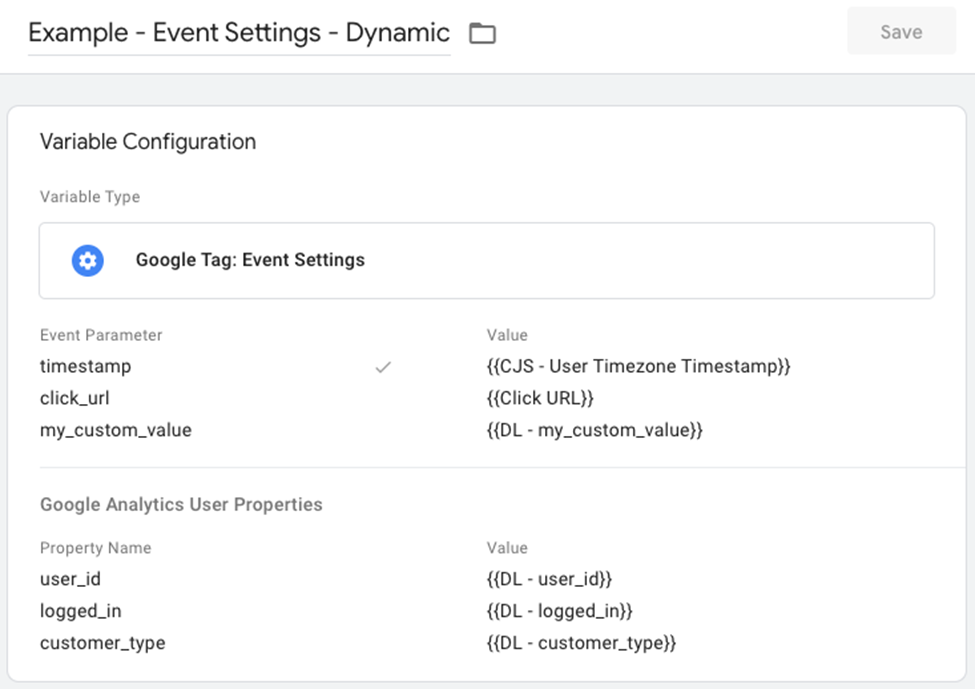Click the Variable Configuration heading
Image resolution: width=975 pixels, height=689 pixels.
pos(148,142)
